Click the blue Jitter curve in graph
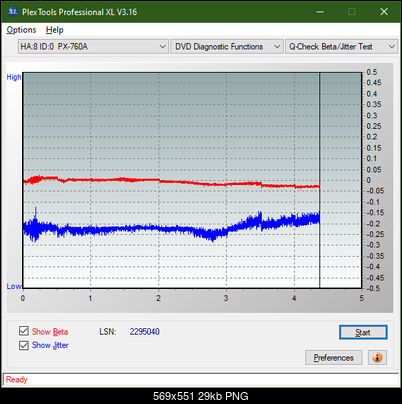 (173, 229)
